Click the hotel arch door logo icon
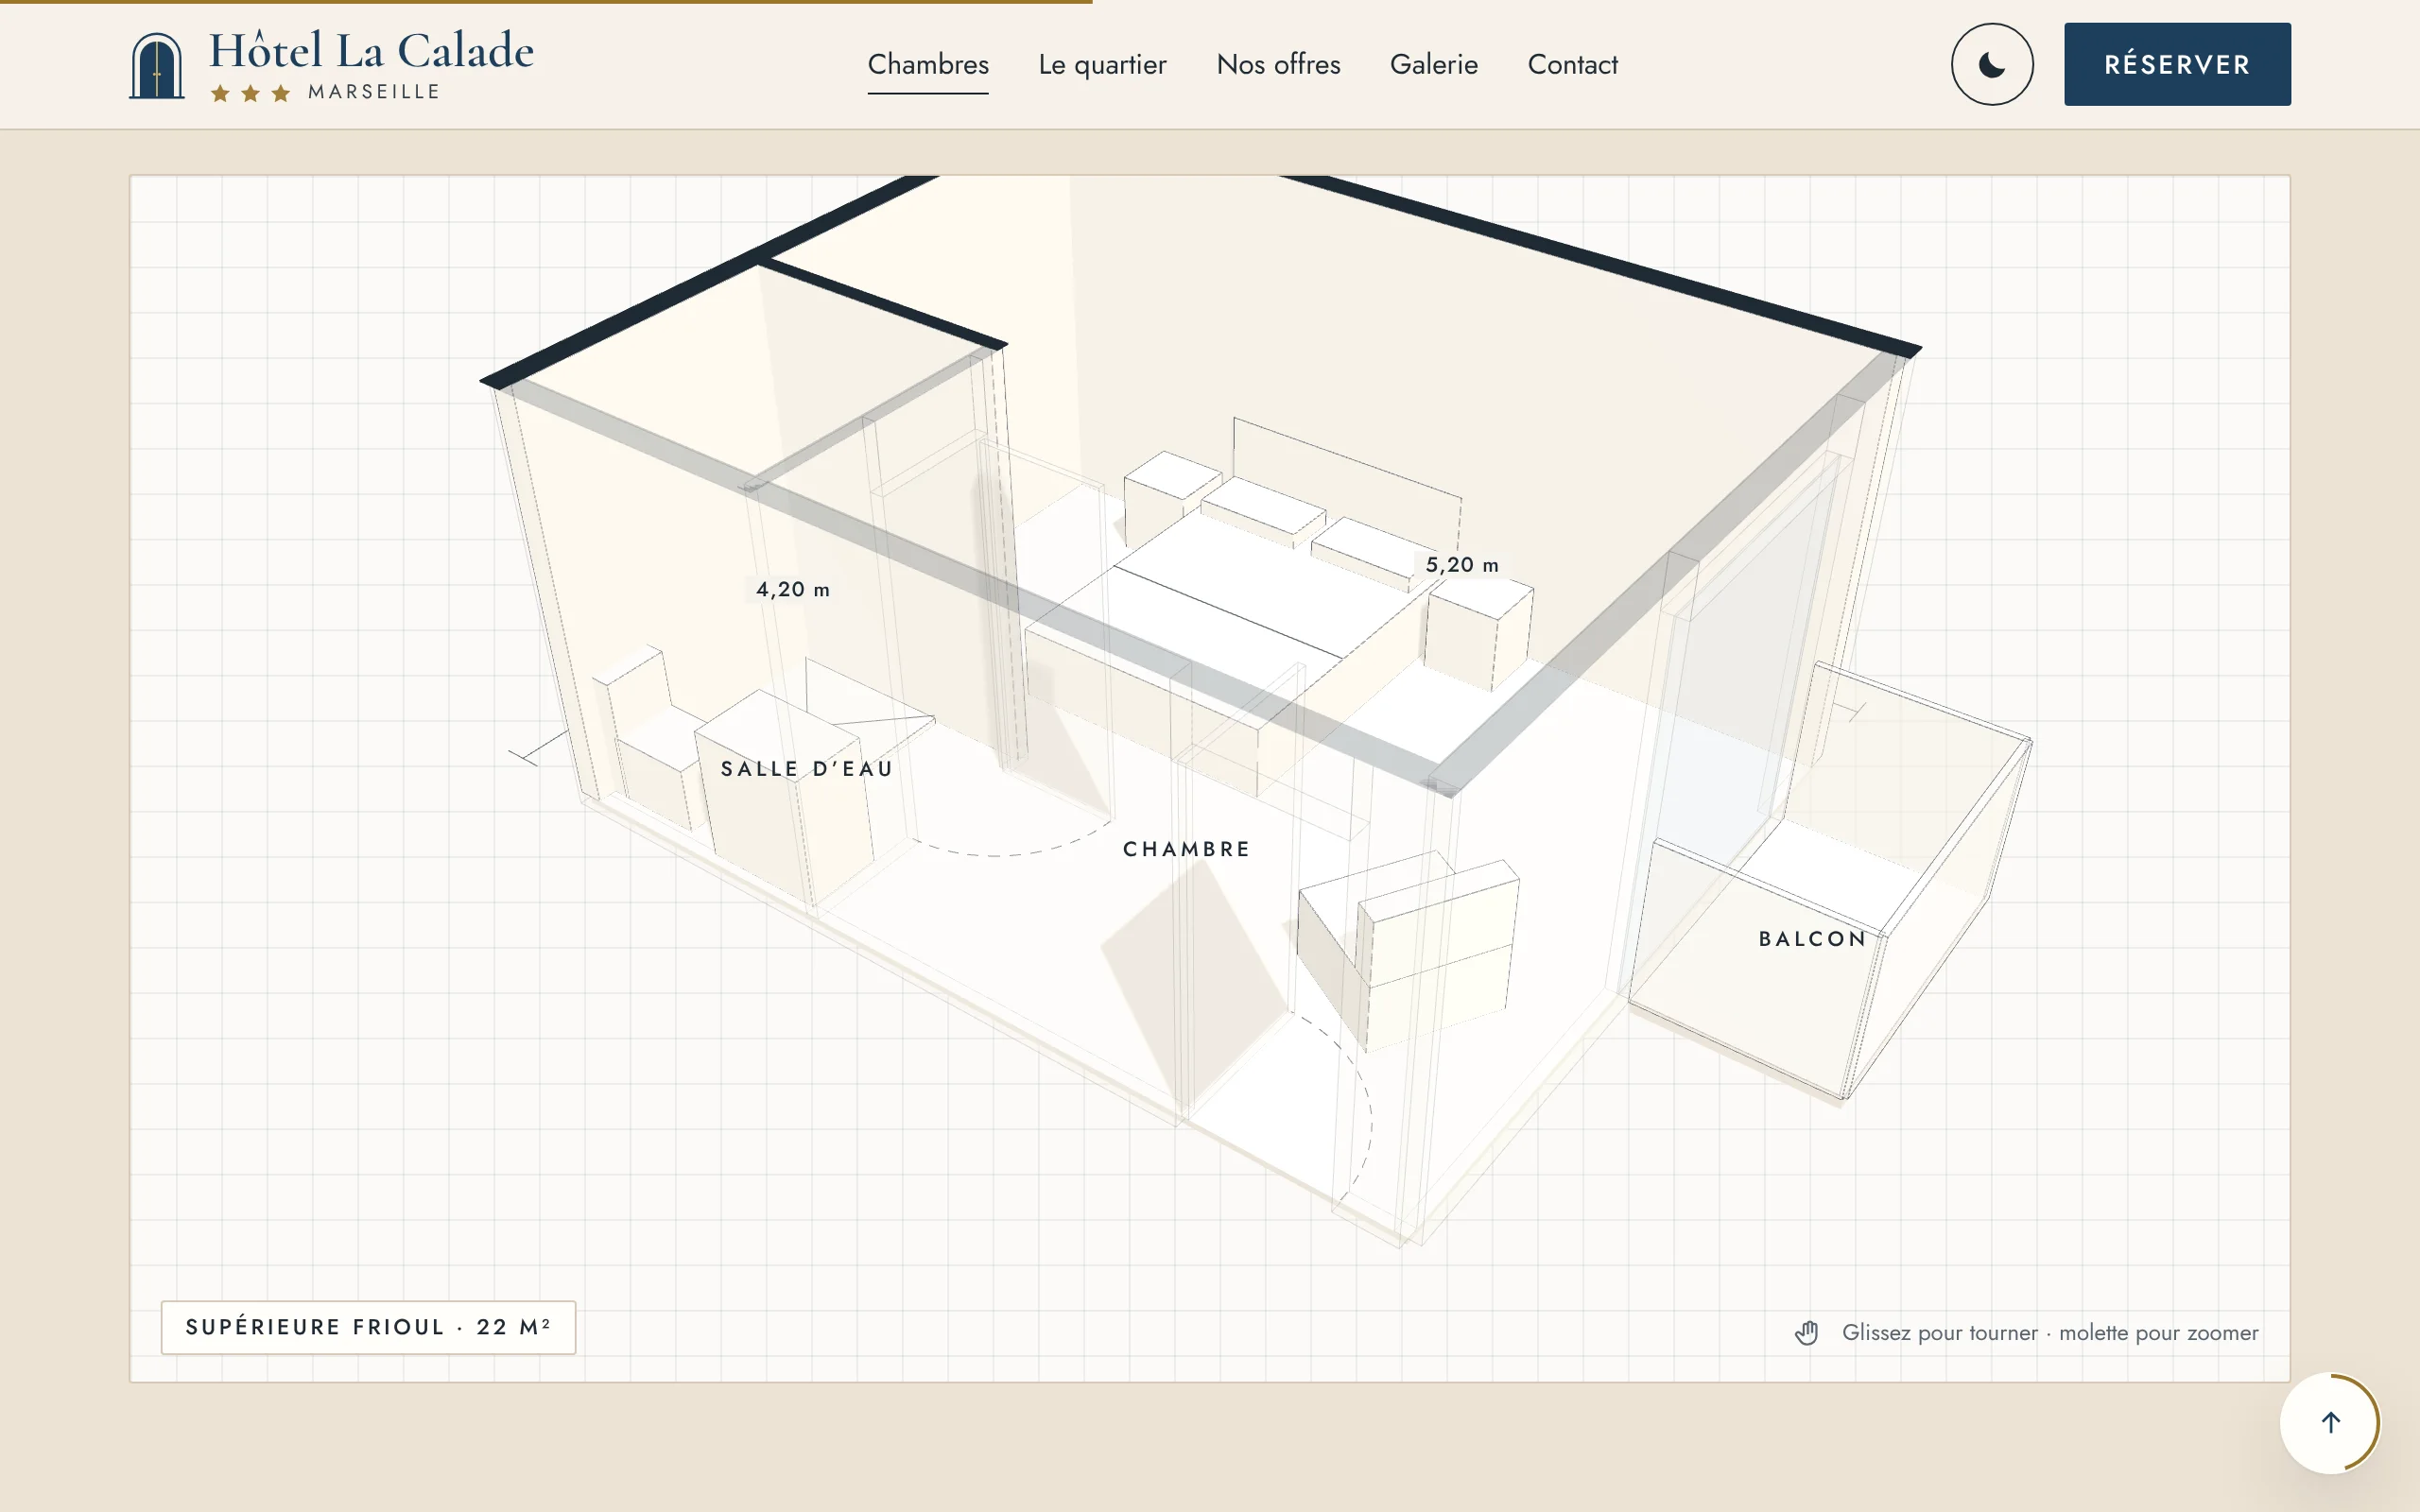 coord(157,65)
